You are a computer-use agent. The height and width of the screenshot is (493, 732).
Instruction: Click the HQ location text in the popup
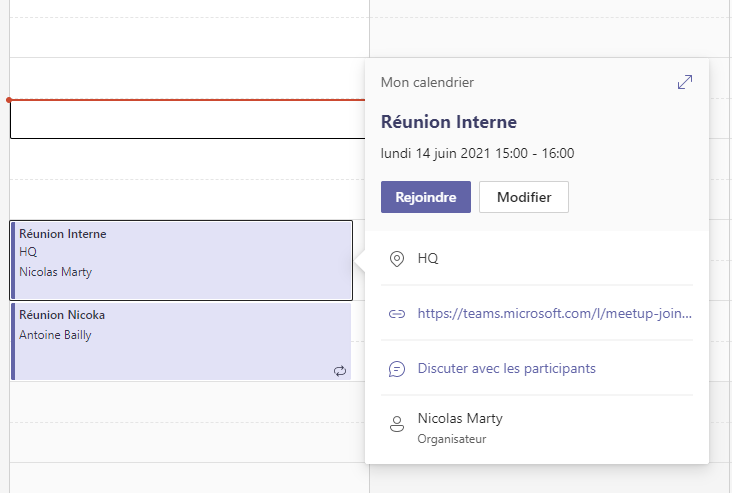[x=428, y=258]
